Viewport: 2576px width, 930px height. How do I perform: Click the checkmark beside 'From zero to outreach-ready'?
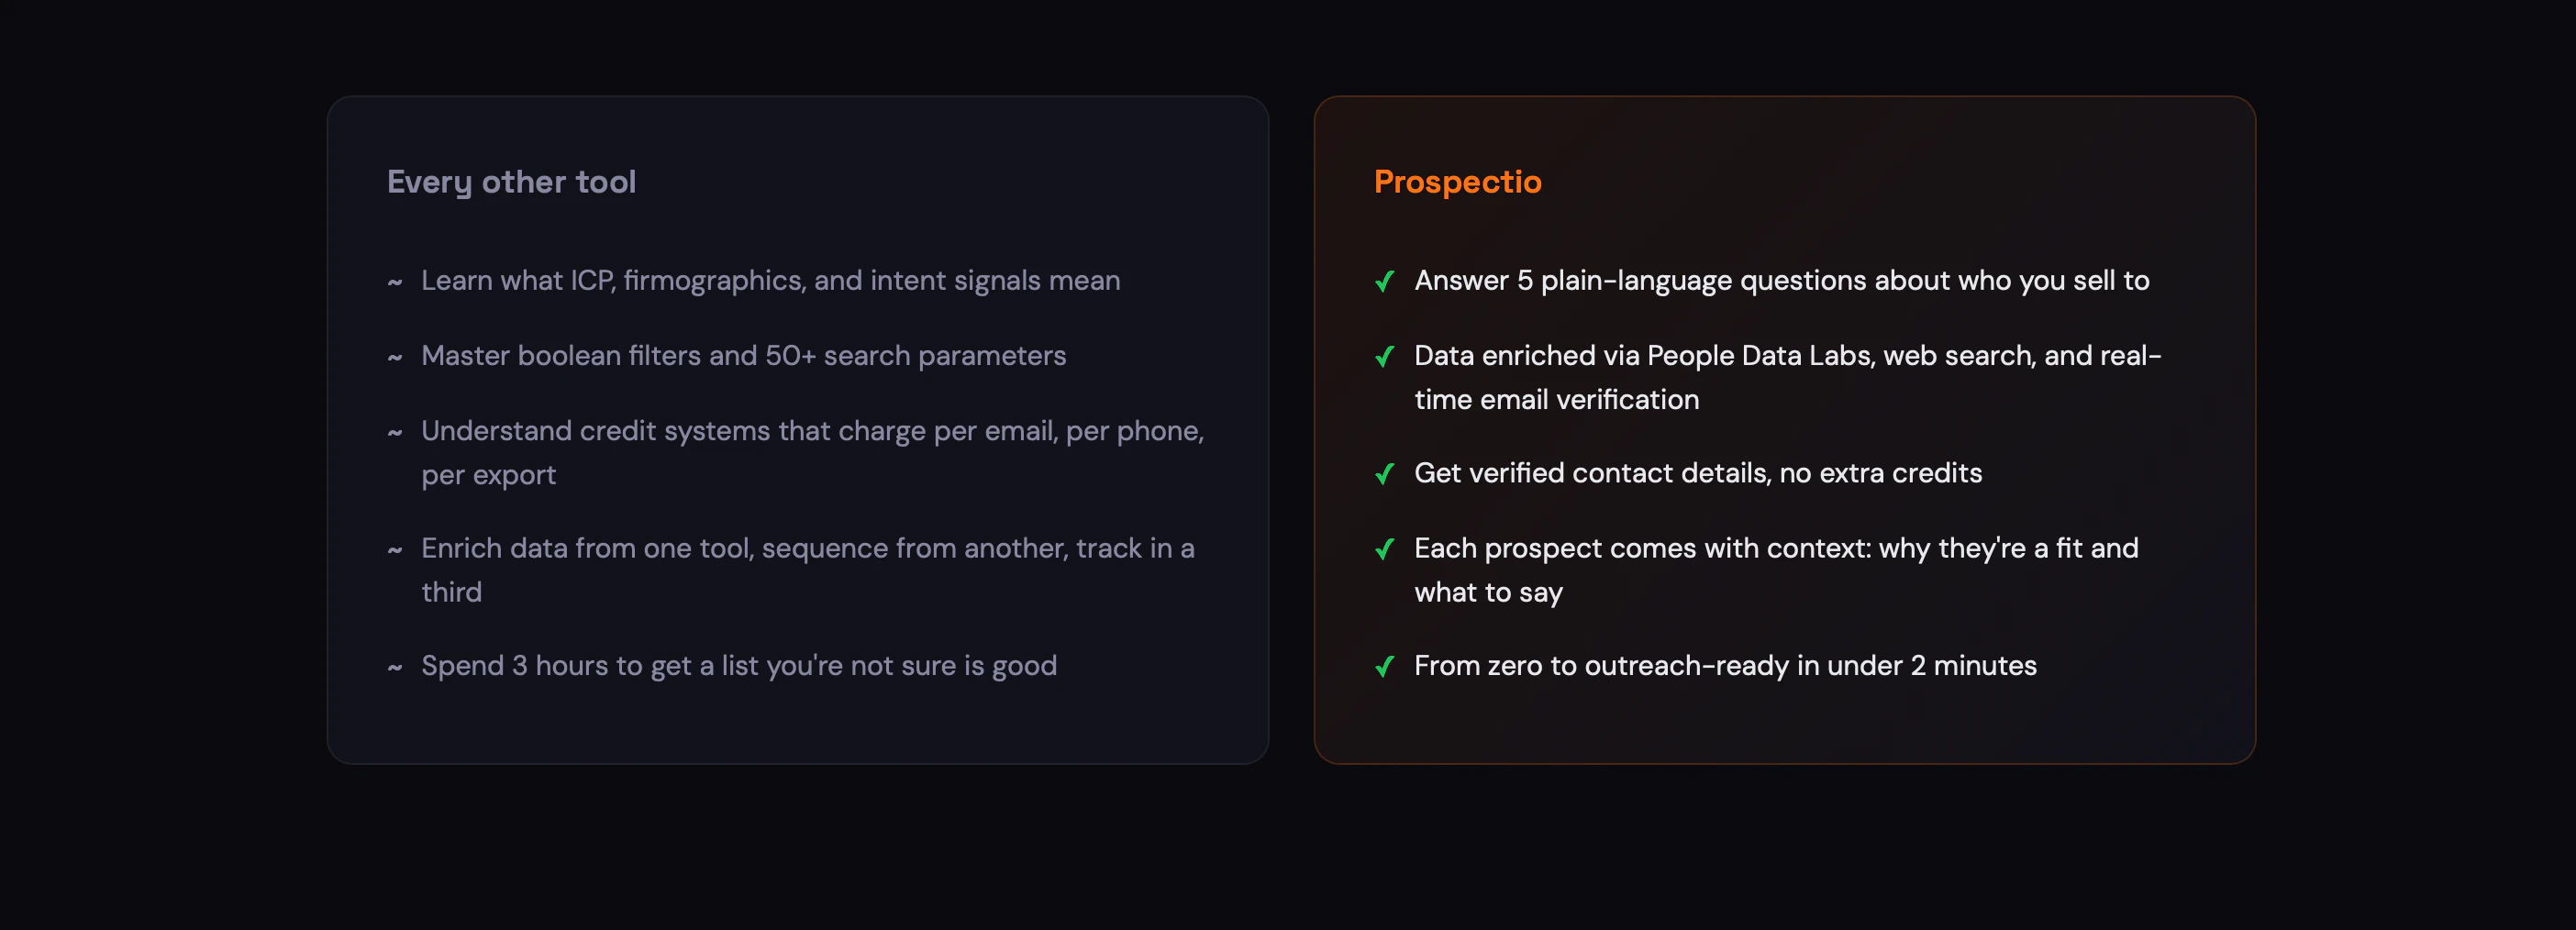coord(1385,666)
